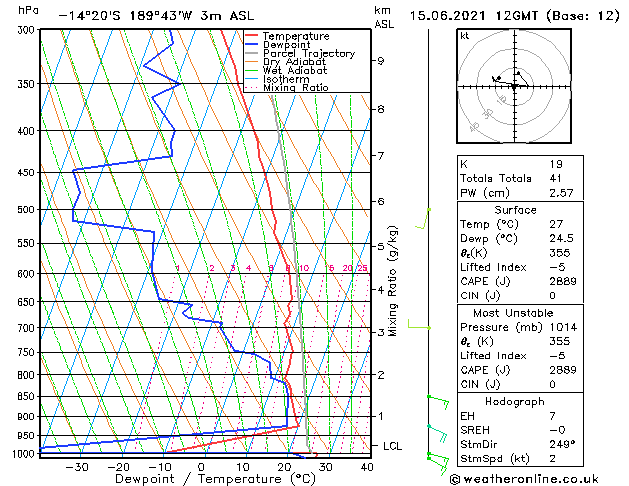
Task: Click the hodograph center point
Action: pos(514,86)
